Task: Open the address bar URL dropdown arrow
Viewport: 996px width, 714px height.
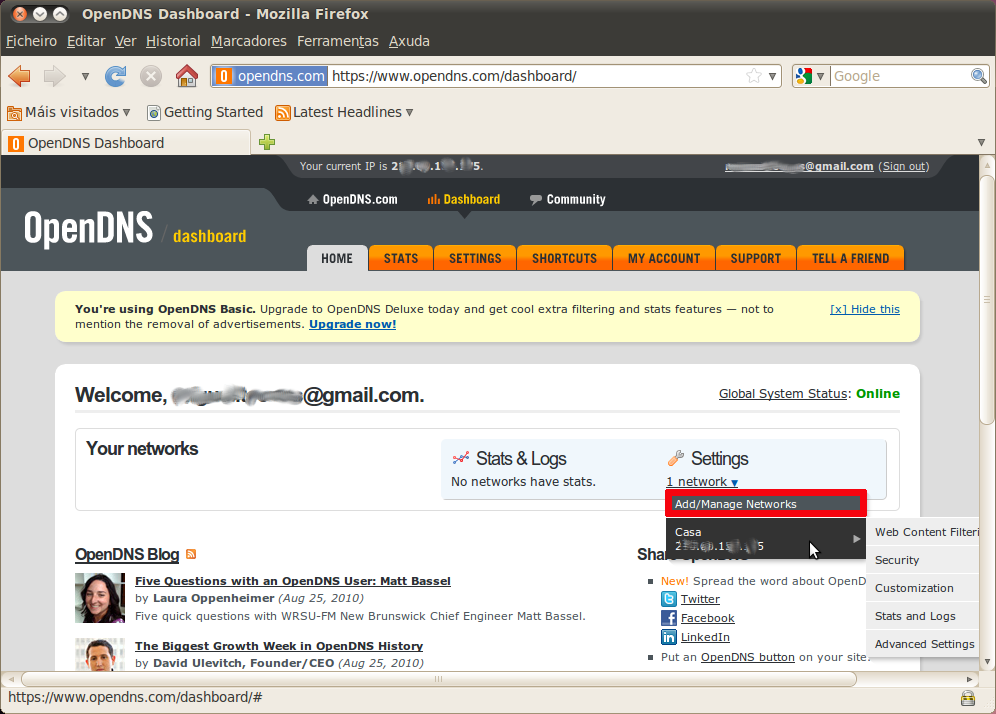Action: pyautogui.click(x=772, y=76)
